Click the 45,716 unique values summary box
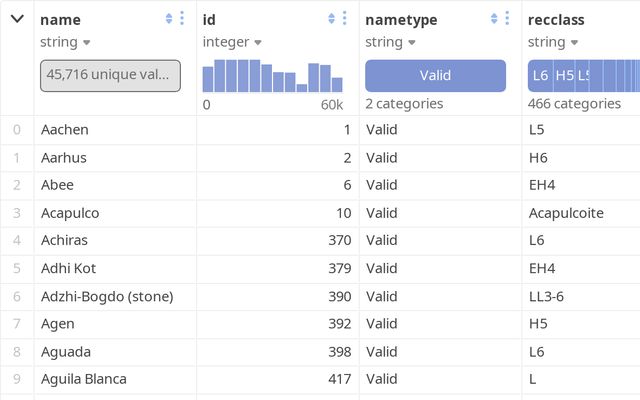The height and width of the screenshot is (400, 640). pyautogui.click(x=110, y=76)
